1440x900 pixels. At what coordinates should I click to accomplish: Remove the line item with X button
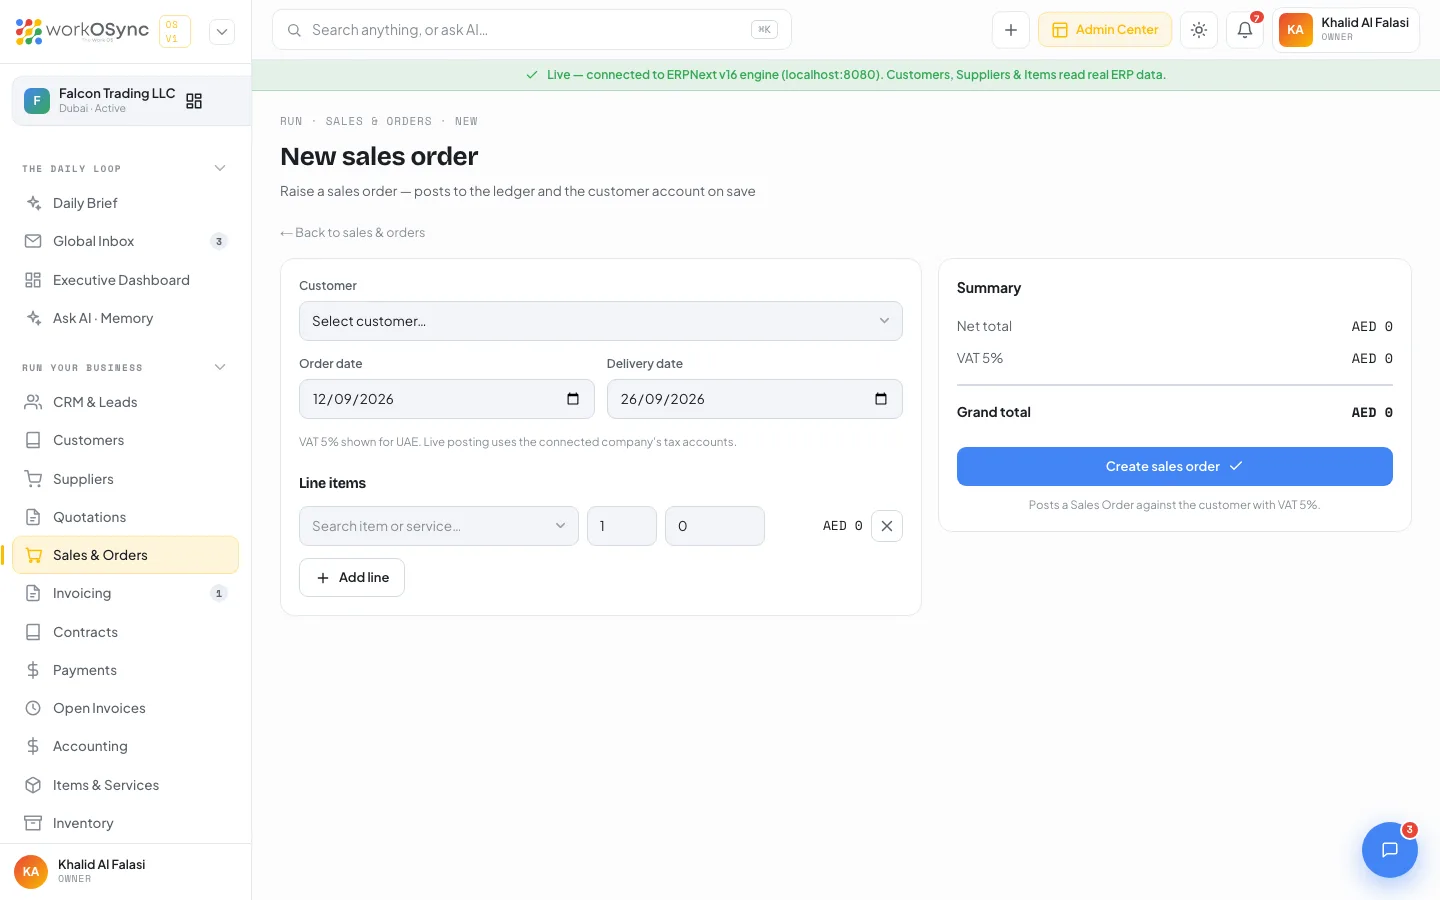pyautogui.click(x=887, y=526)
